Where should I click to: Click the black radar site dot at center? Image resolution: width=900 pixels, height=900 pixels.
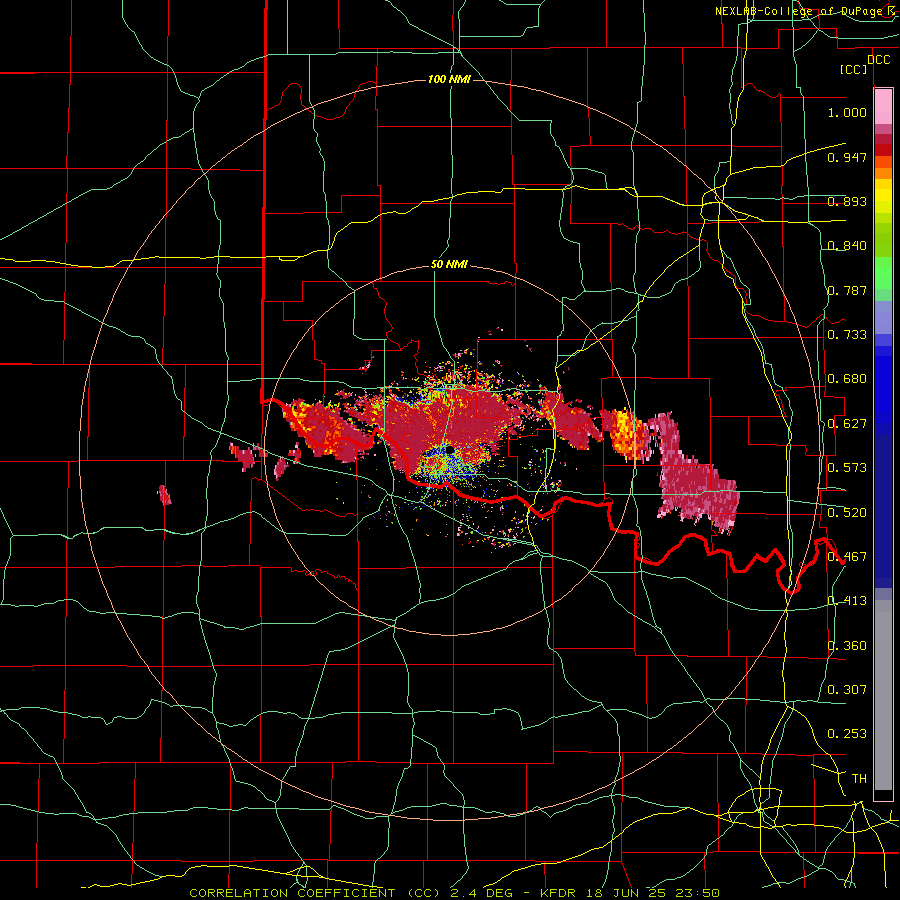(451, 449)
